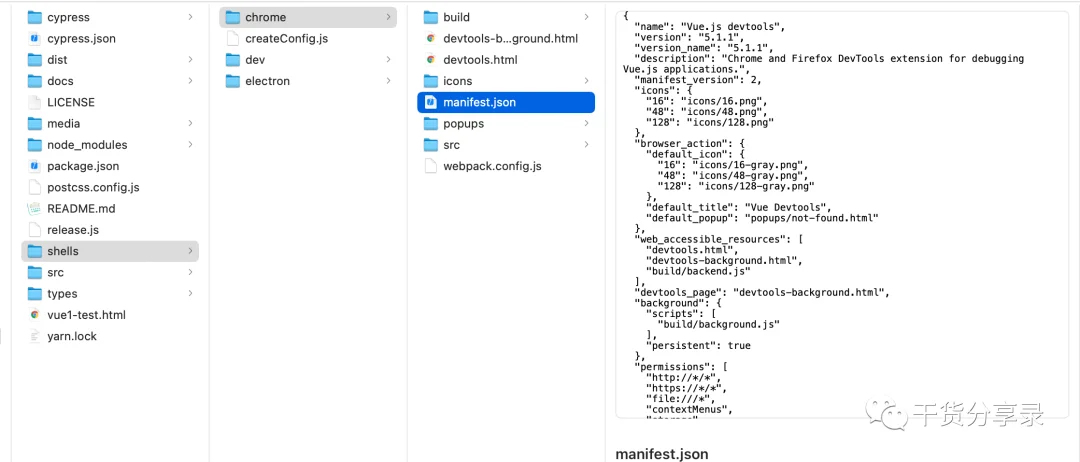Screen dimensions: 1080x462
Task: Click the yarn.lock file icon
Action: tap(35, 337)
